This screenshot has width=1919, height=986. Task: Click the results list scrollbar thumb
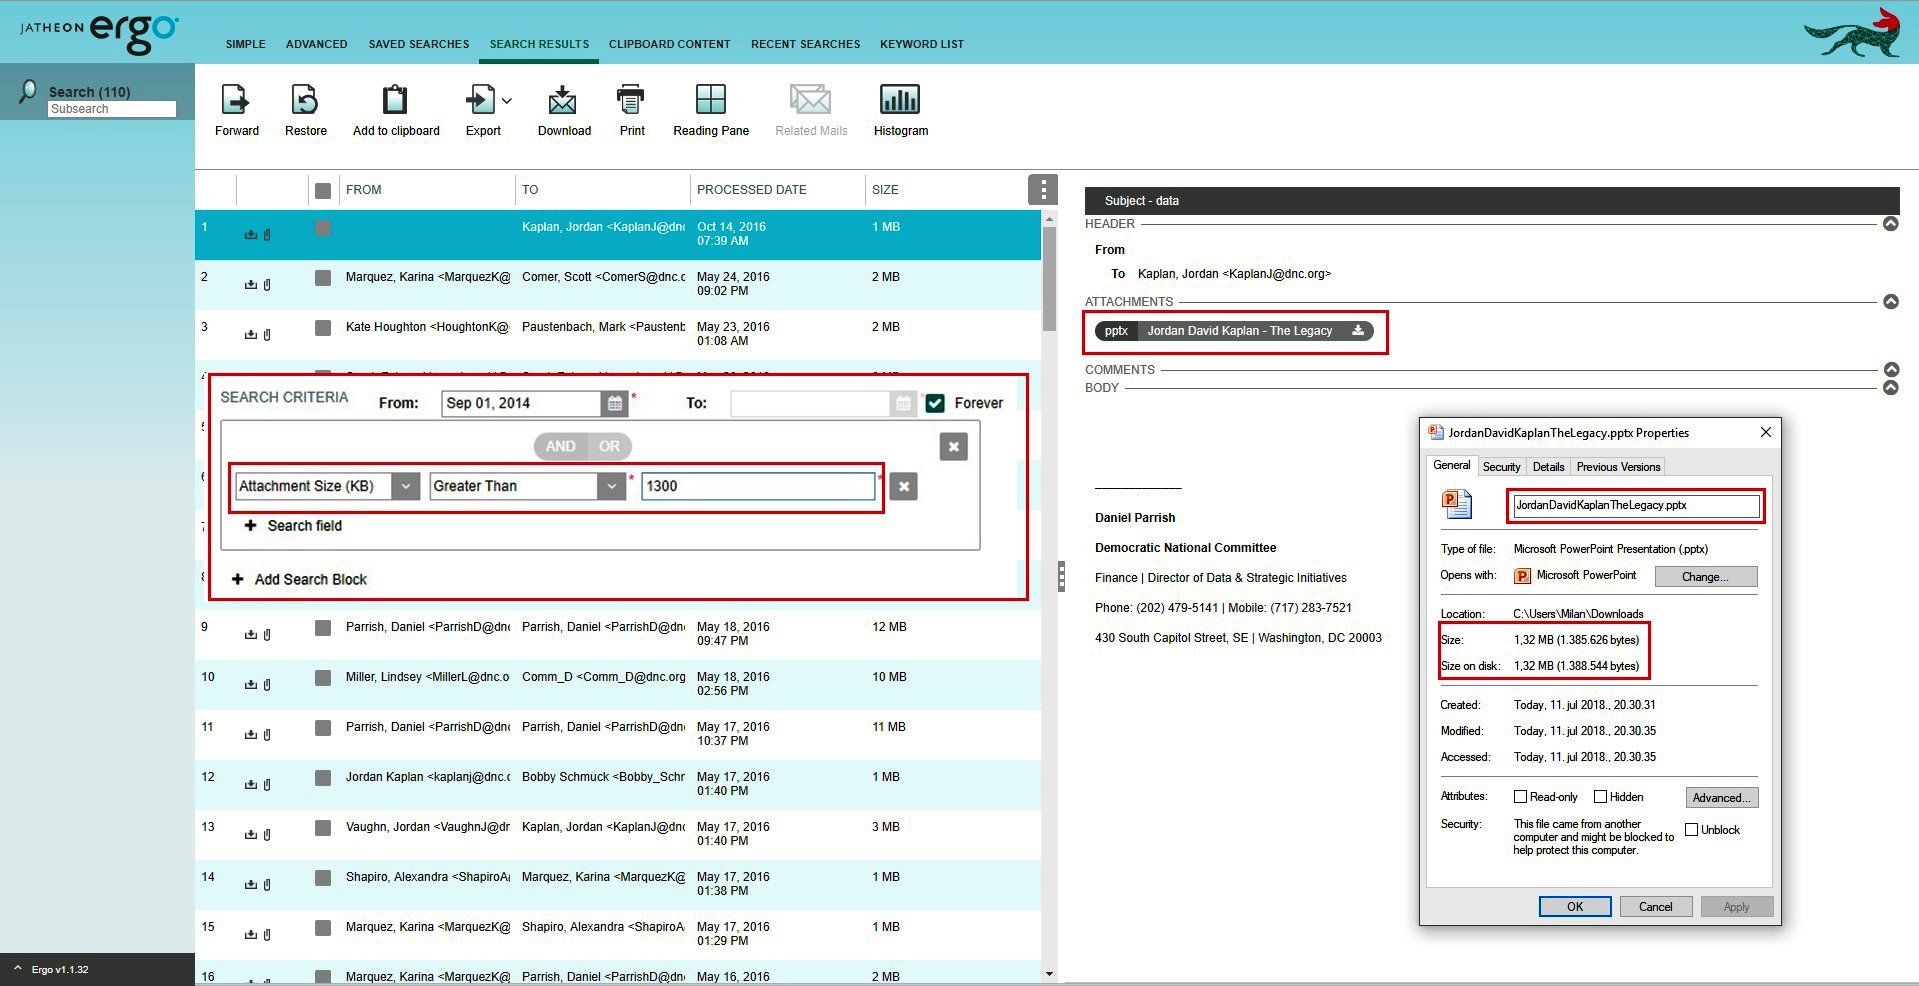point(1049,278)
